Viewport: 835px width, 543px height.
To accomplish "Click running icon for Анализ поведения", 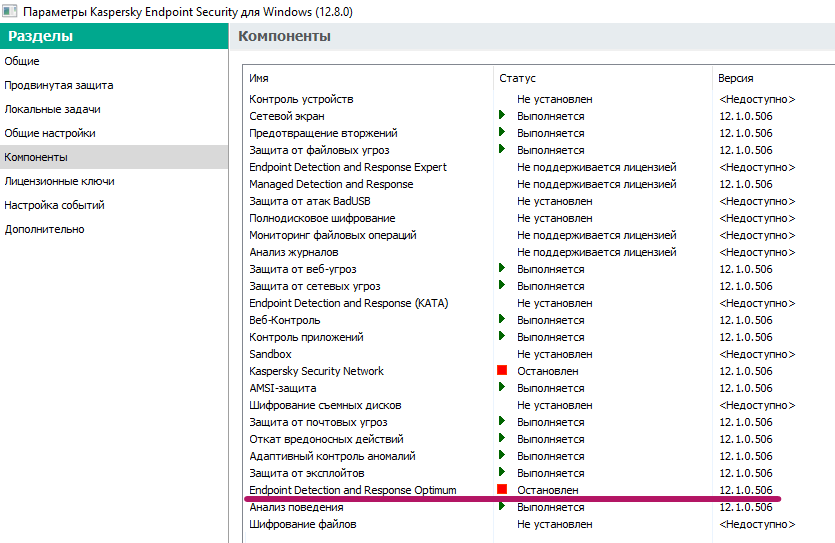I will point(502,506).
